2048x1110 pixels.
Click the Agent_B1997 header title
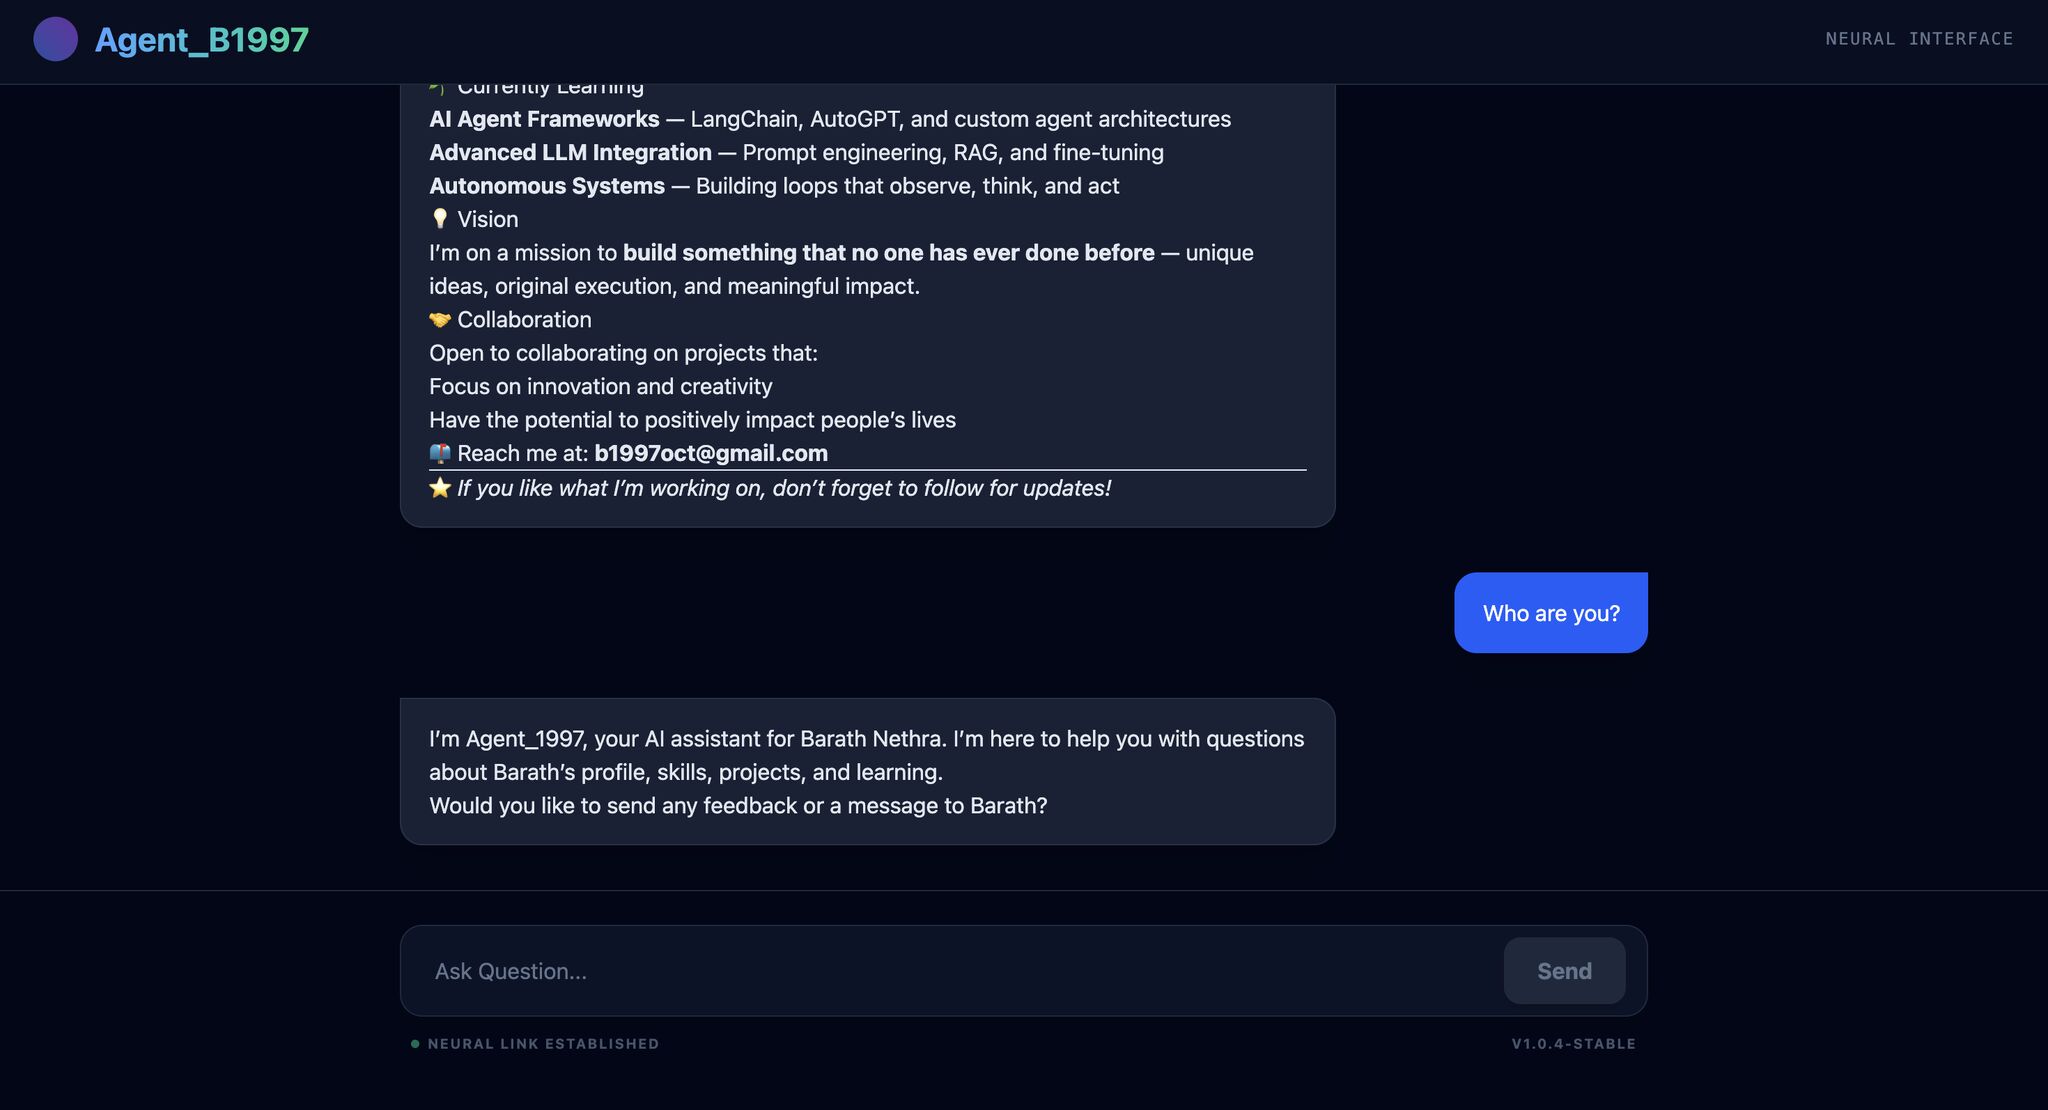(x=202, y=40)
